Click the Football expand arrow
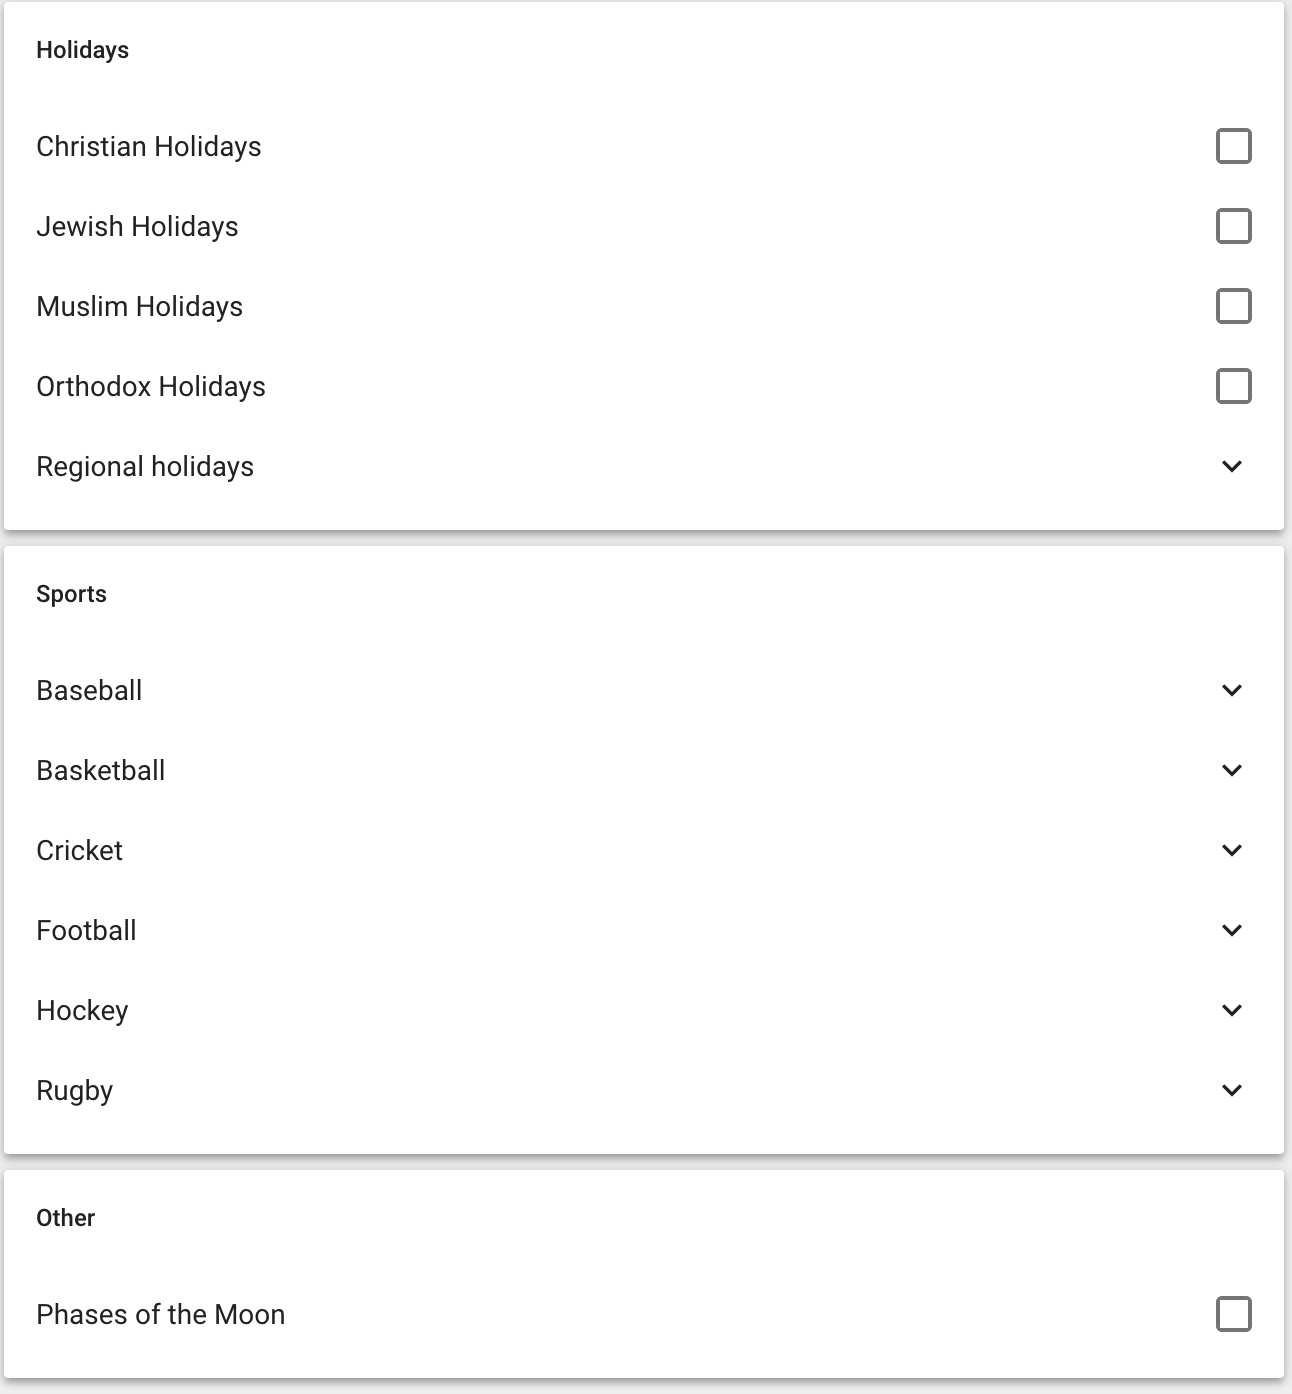Viewport: 1292px width, 1394px height. point(1232,930)
